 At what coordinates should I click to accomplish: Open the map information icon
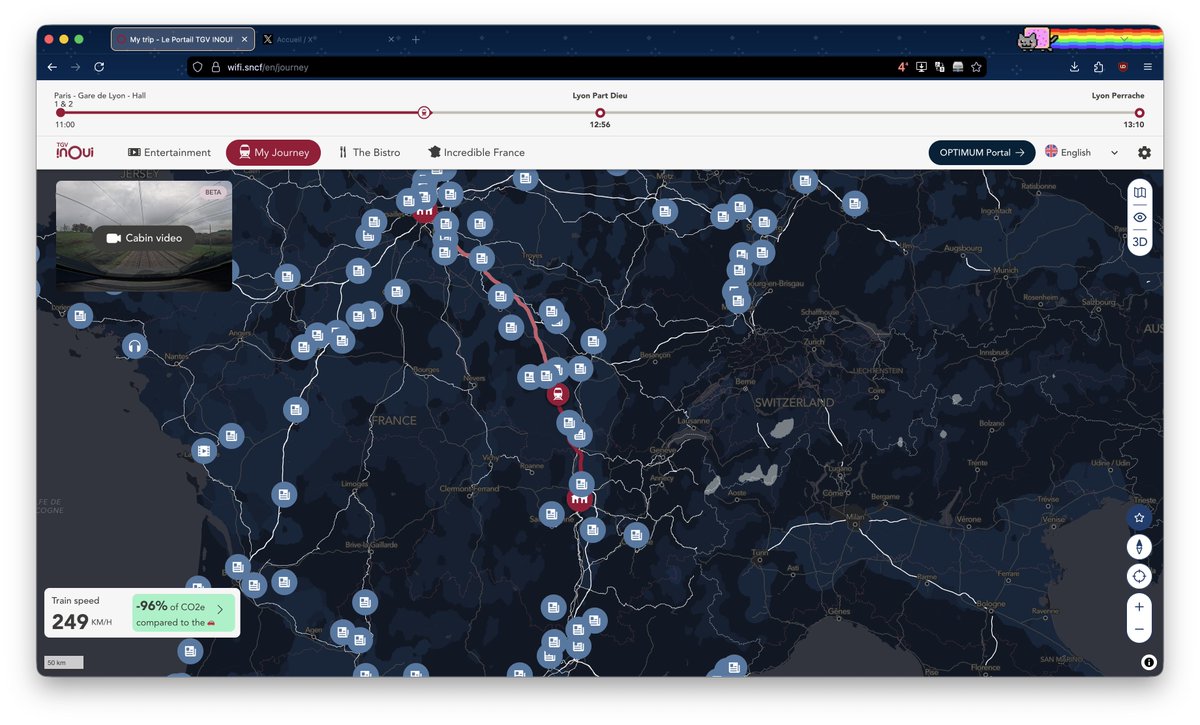[x=1148, y=662]
